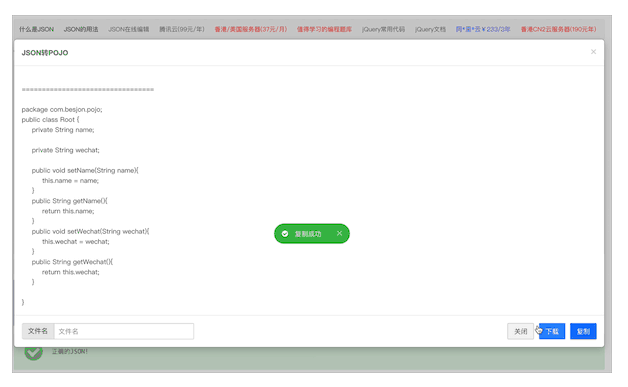Click the 复制成功 toast text
The image size is (628, 387).
point(308,234)
